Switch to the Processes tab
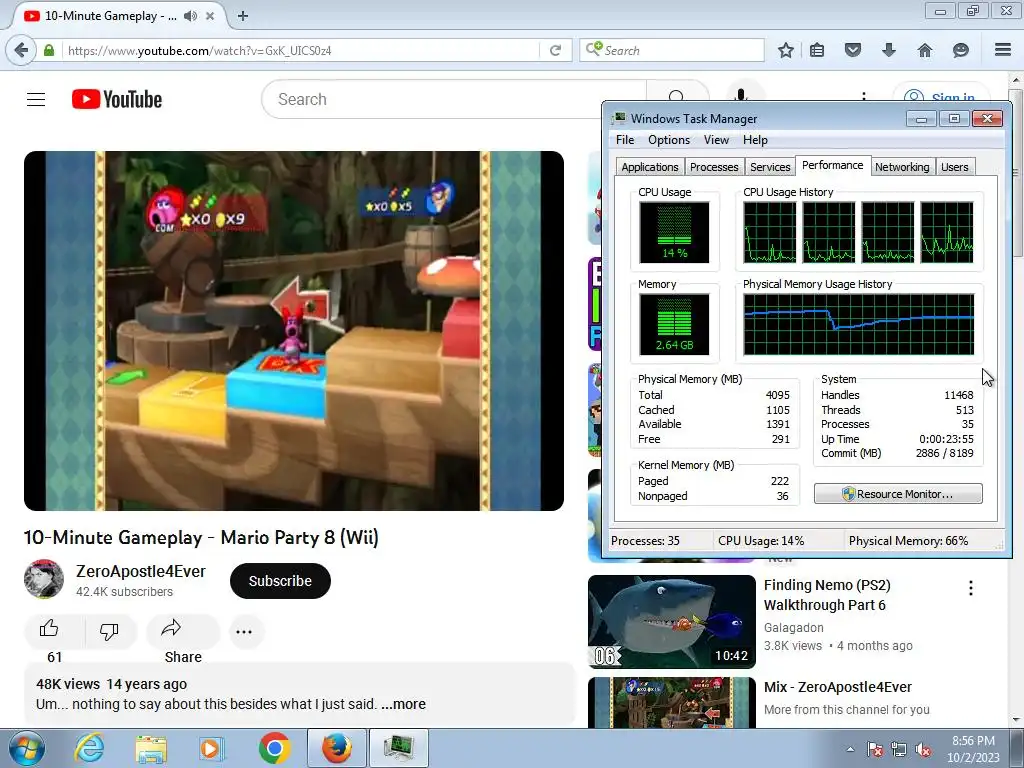 714,167
